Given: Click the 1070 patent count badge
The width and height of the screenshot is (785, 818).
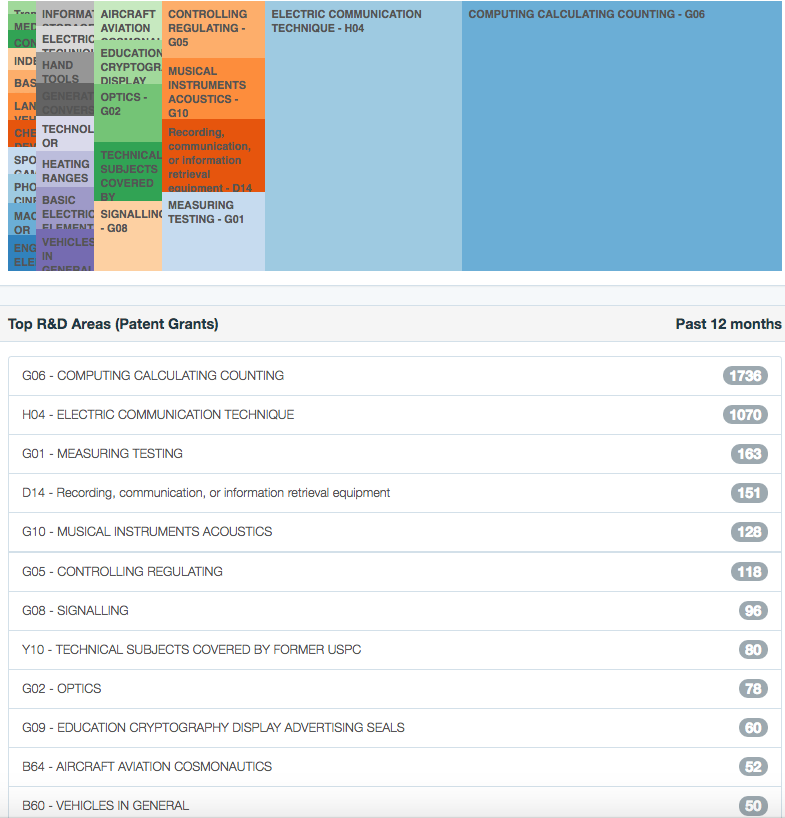Looking at the screenshot, I should [745, 415].
